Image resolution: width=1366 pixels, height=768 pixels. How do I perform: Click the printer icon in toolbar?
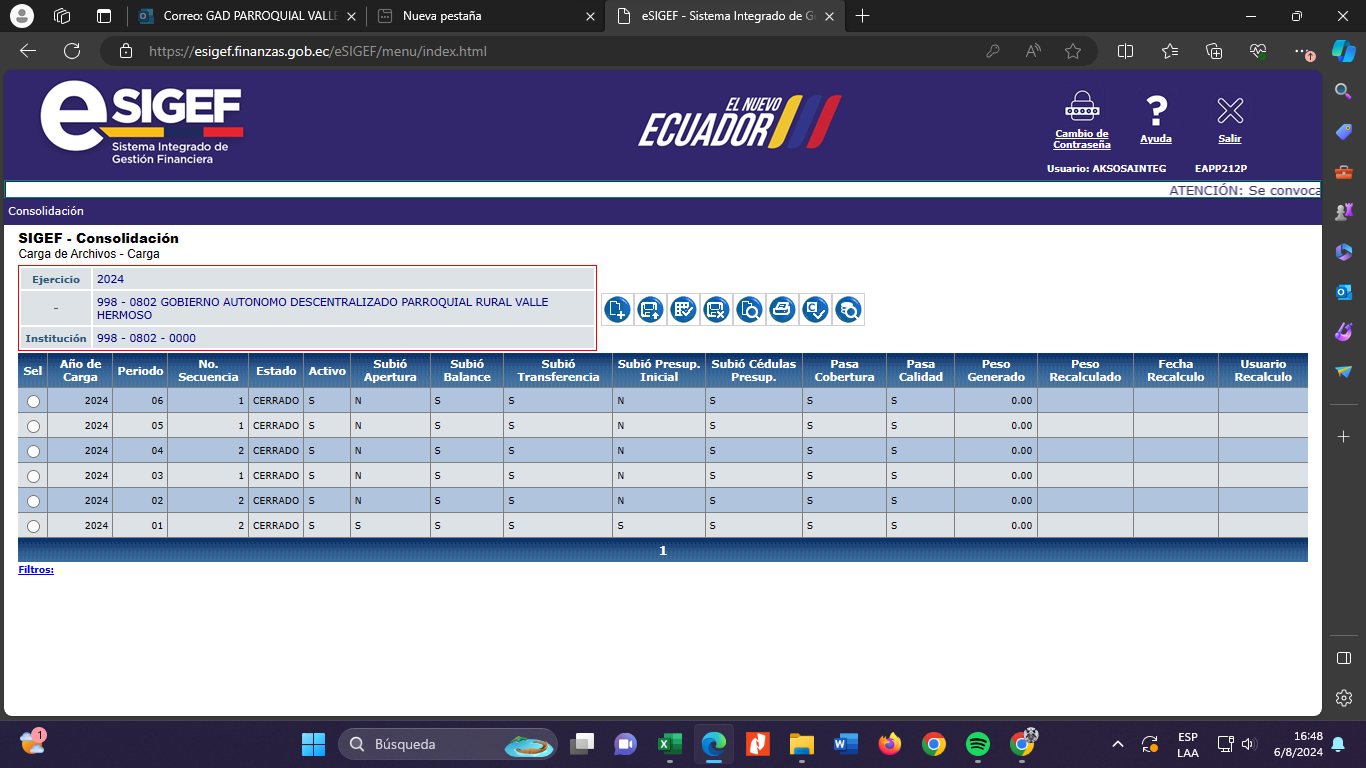[782, 310]
